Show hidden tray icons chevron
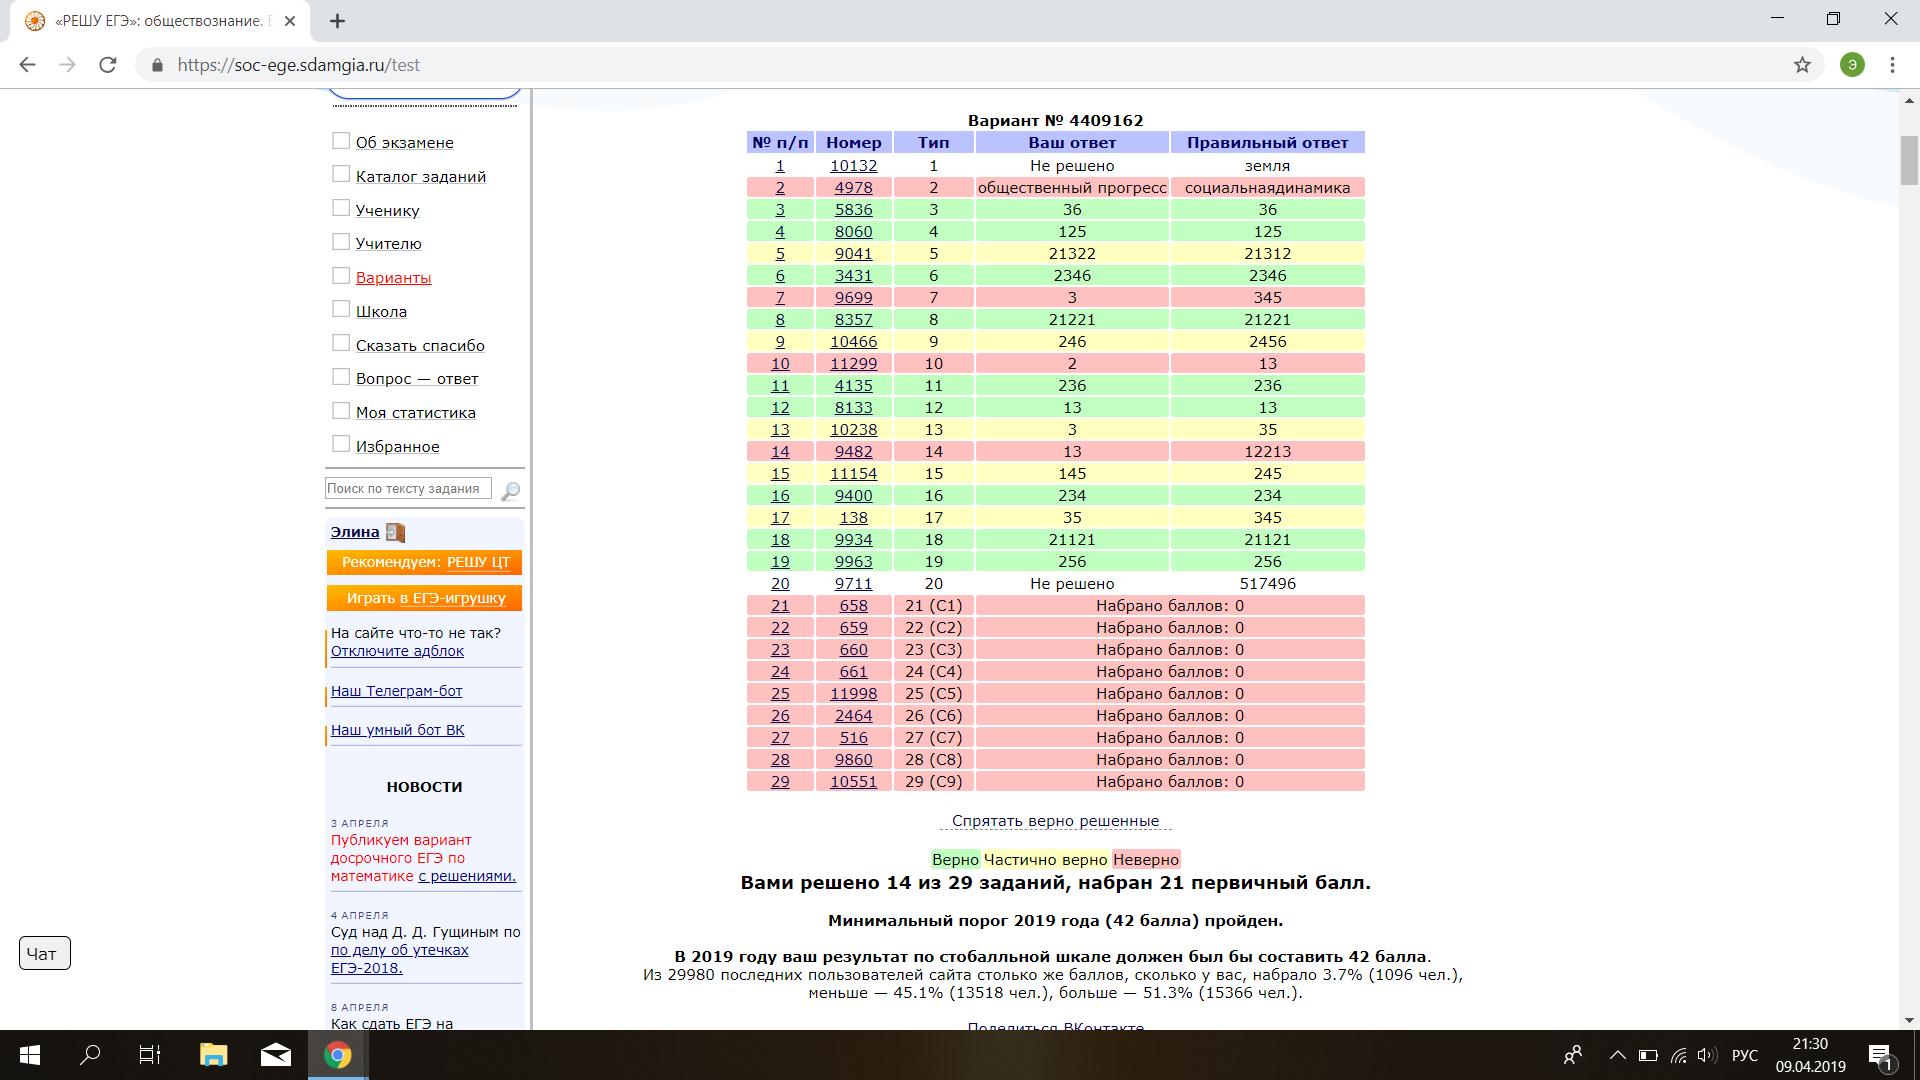 tap(1617, 1055)
